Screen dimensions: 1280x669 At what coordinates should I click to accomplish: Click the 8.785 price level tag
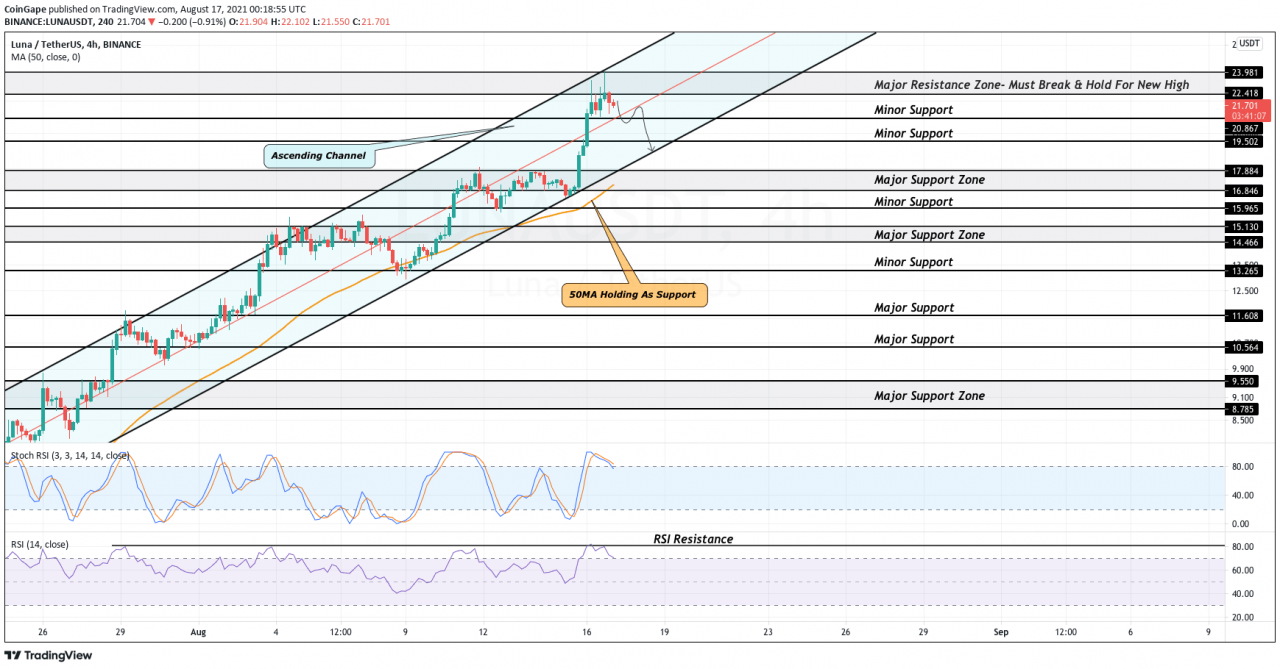[x=1245, y=409]
